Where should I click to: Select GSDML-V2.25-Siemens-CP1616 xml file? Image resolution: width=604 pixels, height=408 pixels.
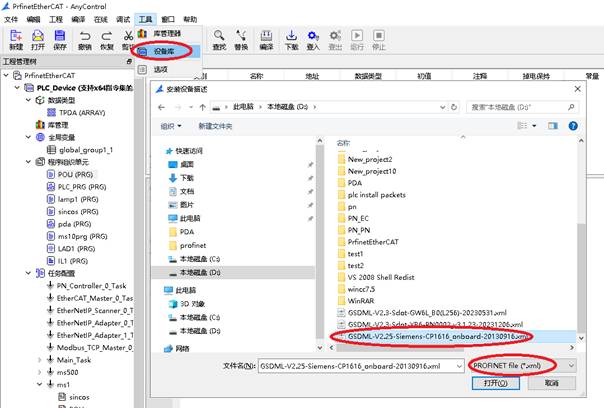[x=438, y=337]
